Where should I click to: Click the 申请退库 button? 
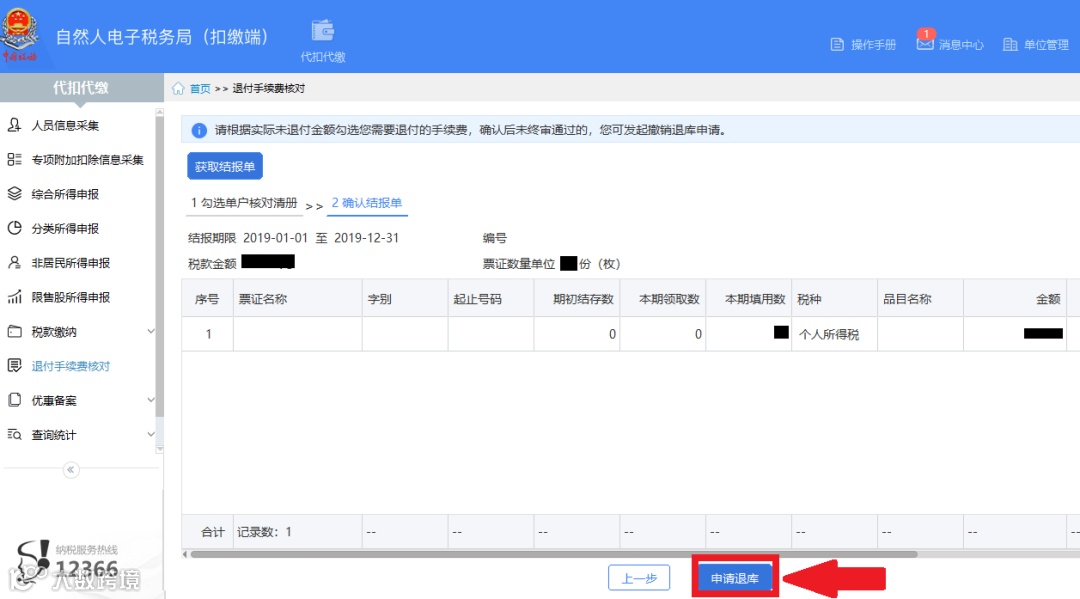735,578
